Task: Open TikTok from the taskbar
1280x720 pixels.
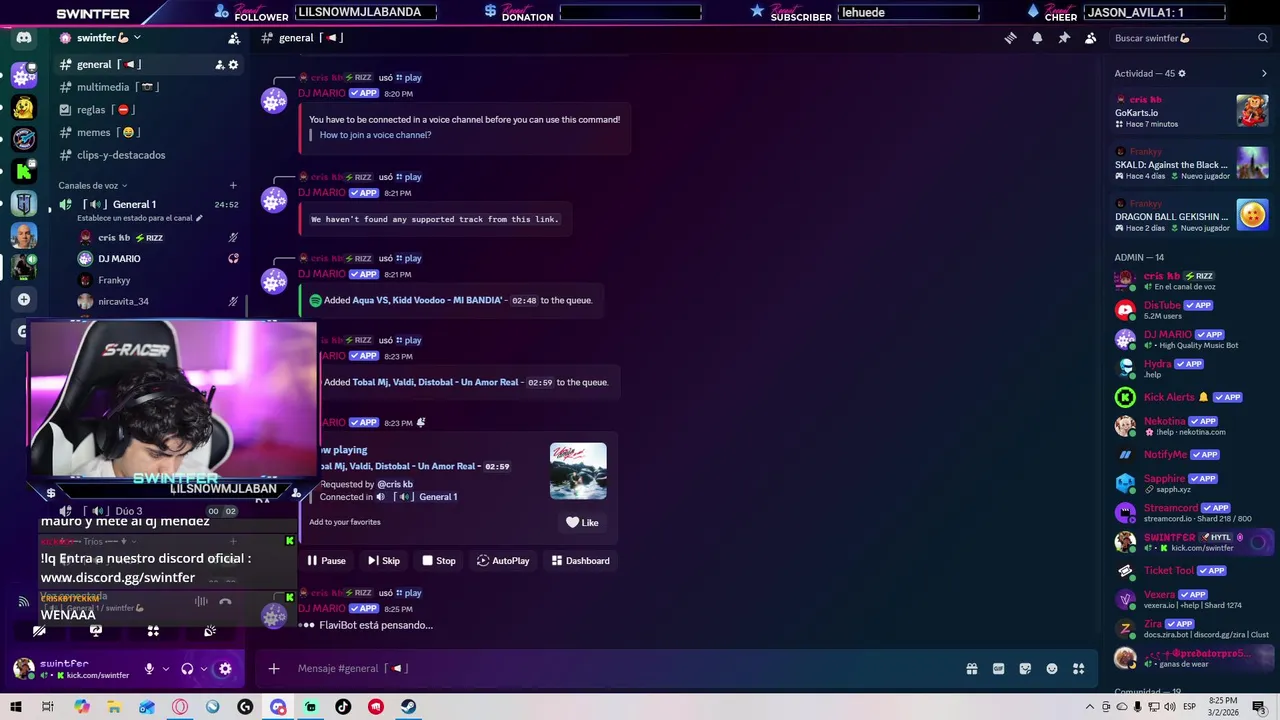Action: coord(343,707)
